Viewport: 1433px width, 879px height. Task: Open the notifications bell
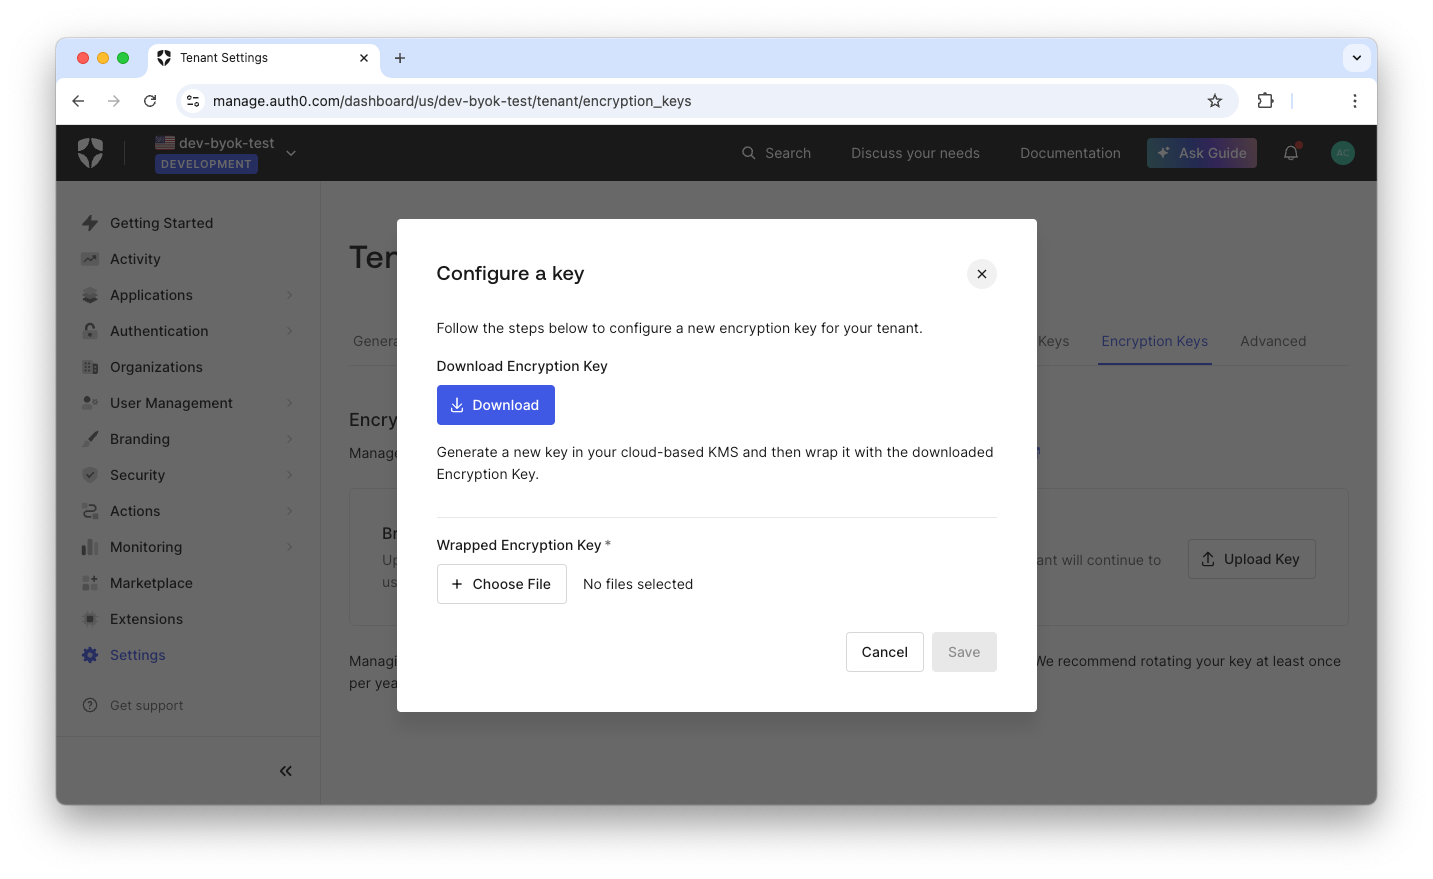[1291, 153]
